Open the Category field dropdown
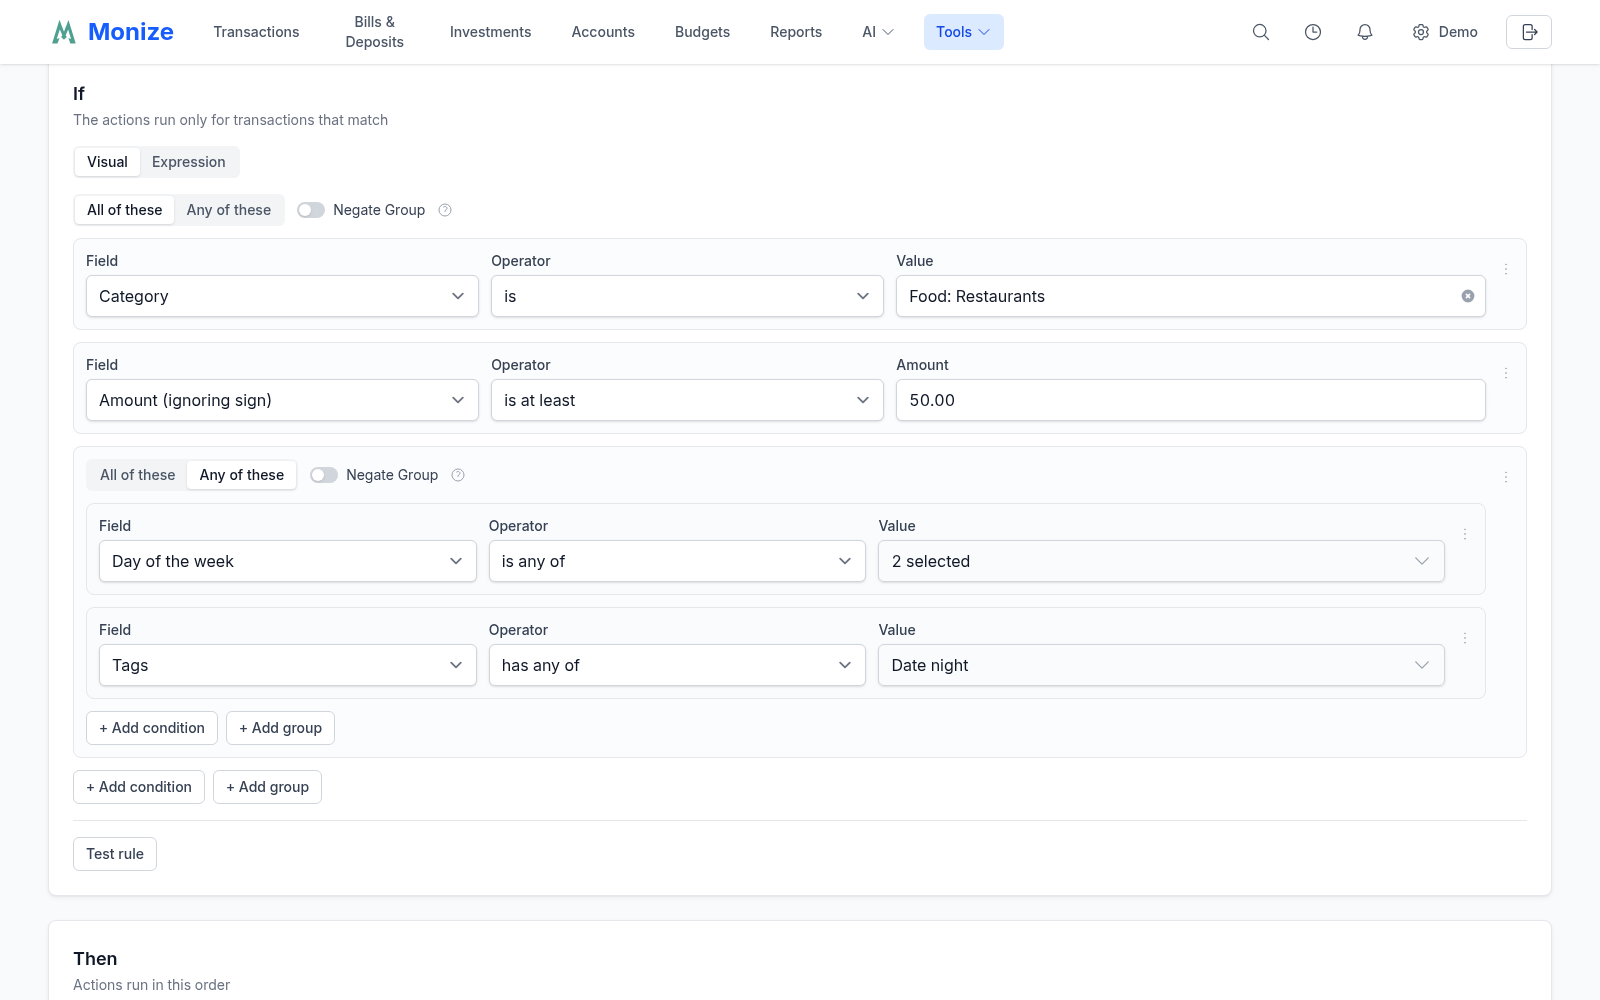This screenshot has height=1000, width=1600. (282, 296)
